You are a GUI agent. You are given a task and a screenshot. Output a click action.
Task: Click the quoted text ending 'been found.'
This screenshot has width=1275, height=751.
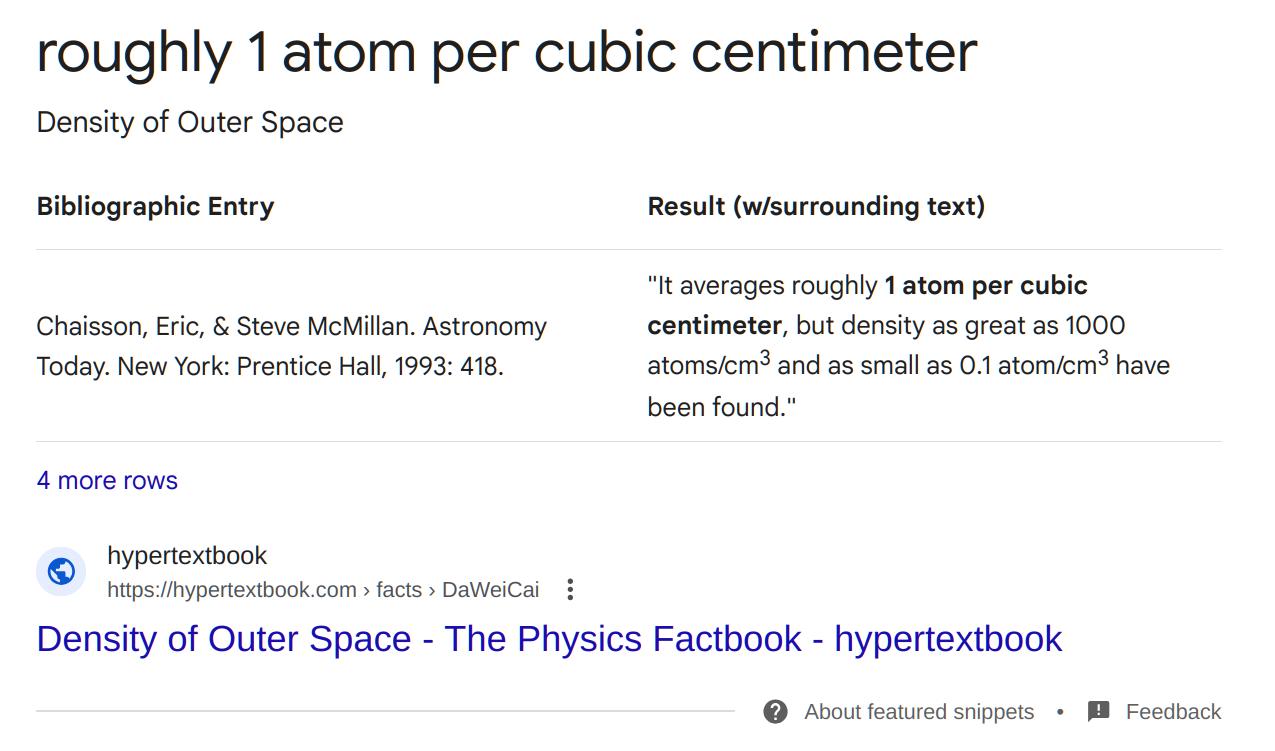tap(720, 407)
